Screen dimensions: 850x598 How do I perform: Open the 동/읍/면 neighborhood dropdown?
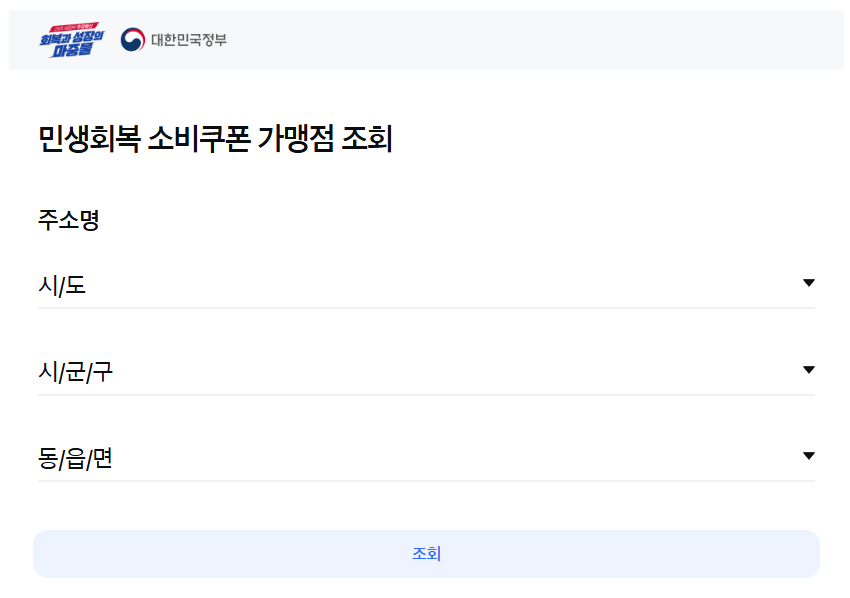(x=420, y=456)
